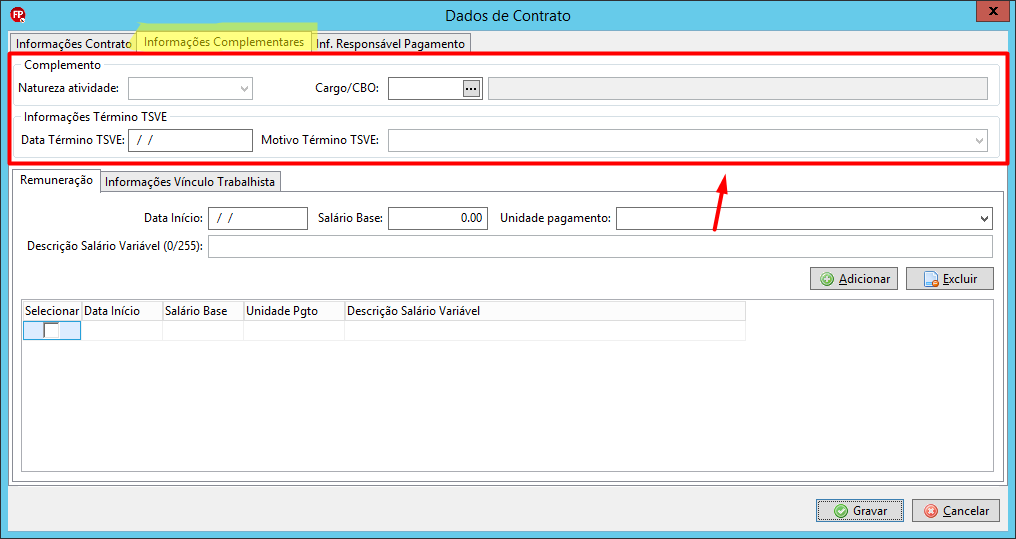Image resolution: width=1016 pixels, height=539 pixels.
Task: Click the Selecionar column header
Action: (x=52, y=311)
